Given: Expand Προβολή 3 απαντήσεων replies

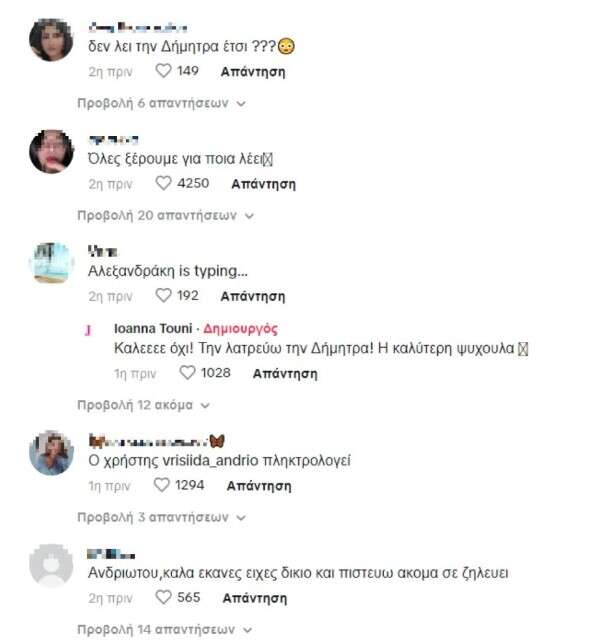Looking at the screenshot, I should coord(162,518).
